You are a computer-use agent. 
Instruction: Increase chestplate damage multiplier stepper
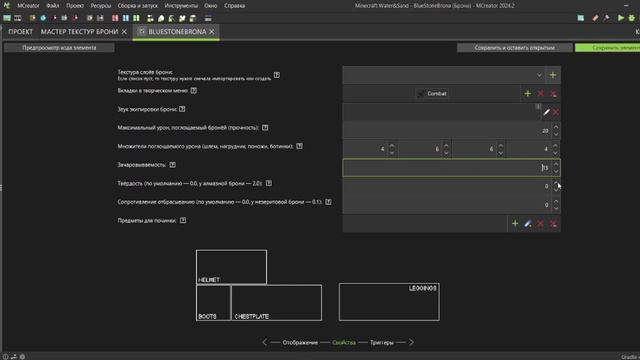point(446,146)
